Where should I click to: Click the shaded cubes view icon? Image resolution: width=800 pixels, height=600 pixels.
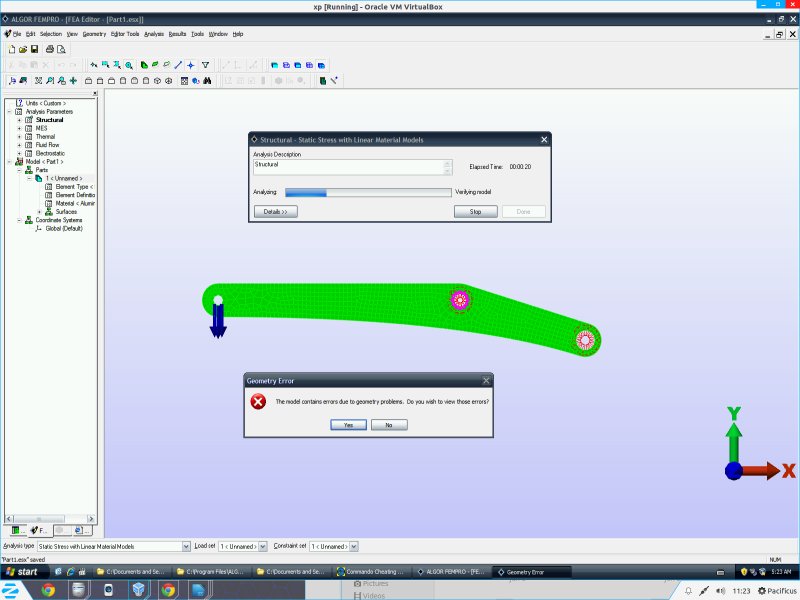[196, 81]
